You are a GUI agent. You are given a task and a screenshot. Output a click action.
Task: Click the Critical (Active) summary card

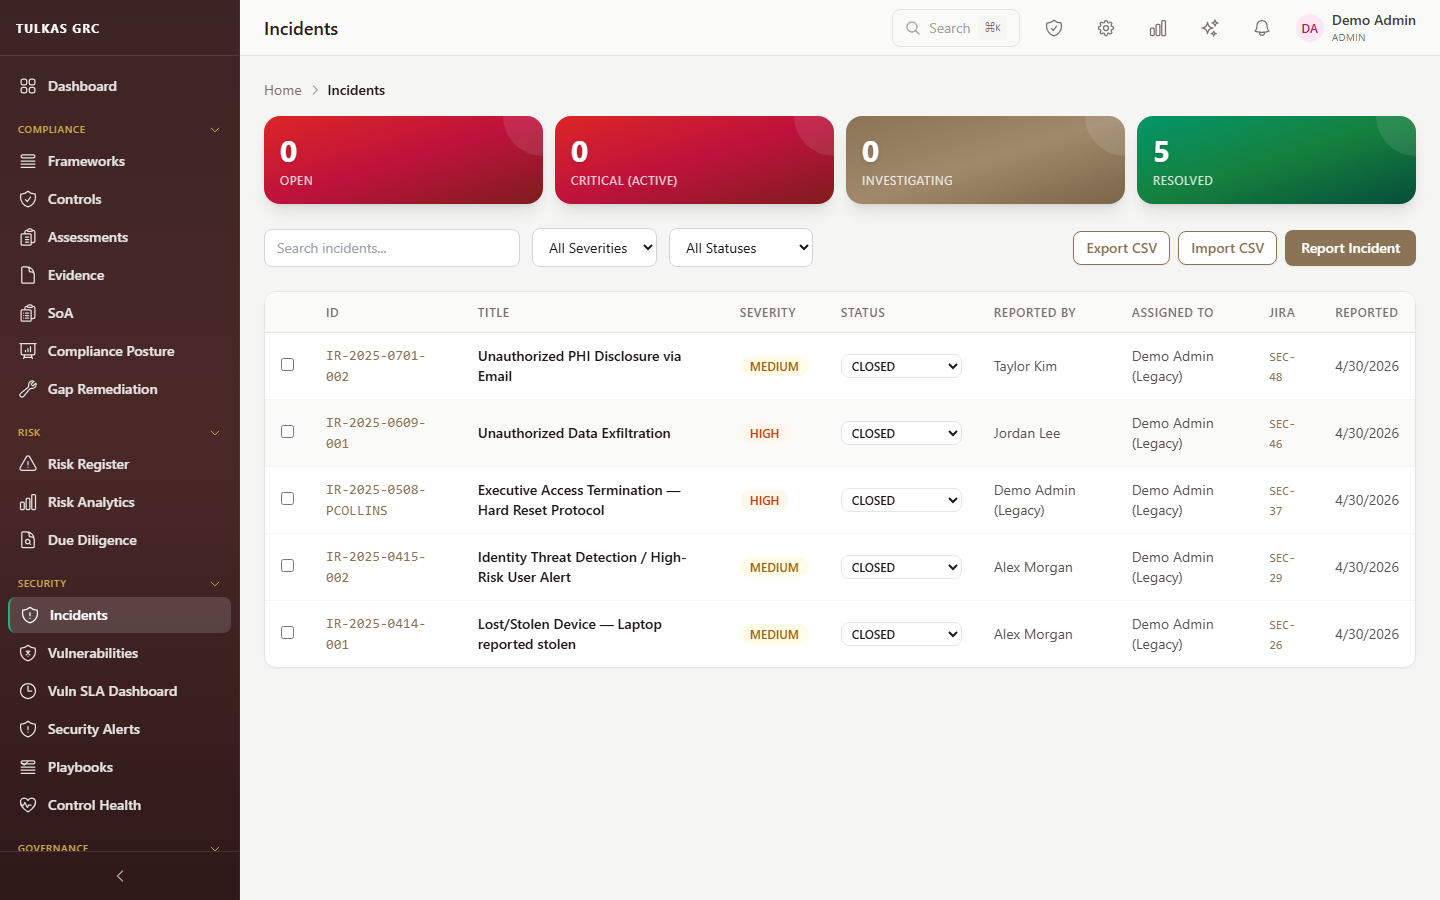(x=694, y=160)
